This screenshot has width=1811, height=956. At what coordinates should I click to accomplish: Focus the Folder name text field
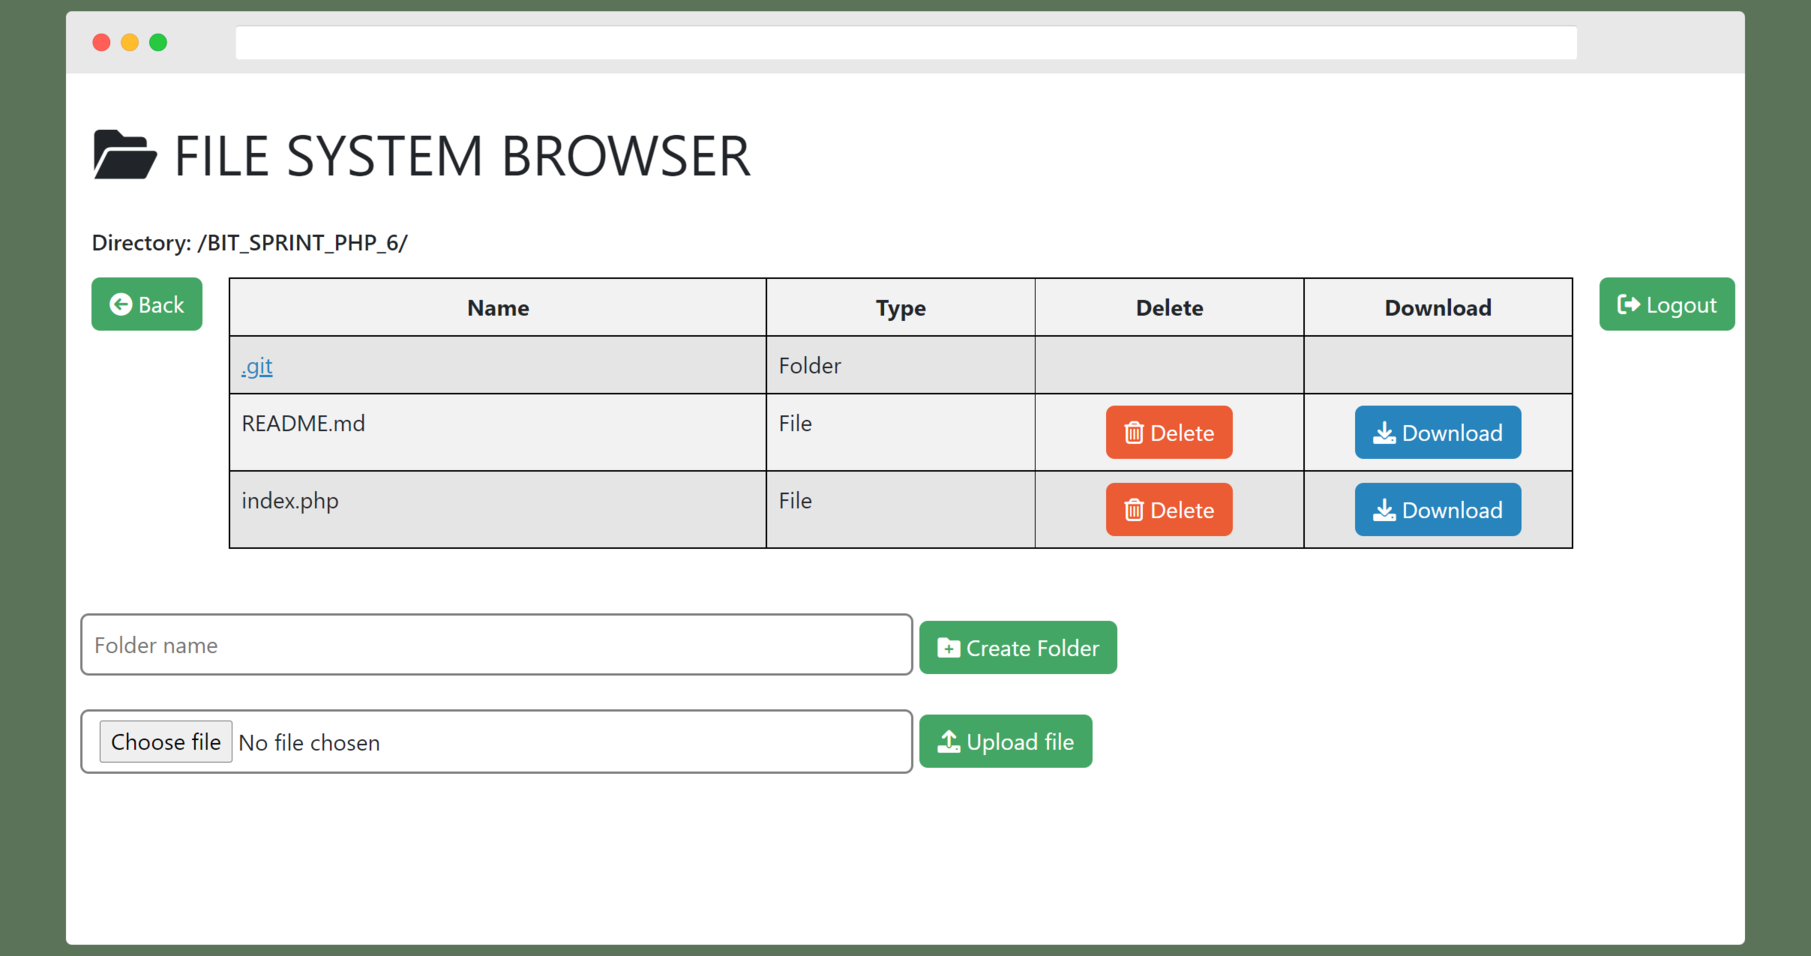click(x=496, y=645)
